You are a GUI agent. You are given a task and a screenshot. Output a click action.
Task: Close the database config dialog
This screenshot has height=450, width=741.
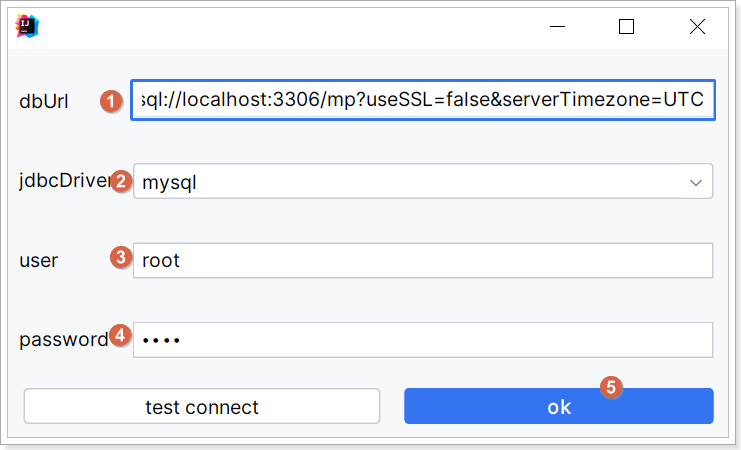698,26
